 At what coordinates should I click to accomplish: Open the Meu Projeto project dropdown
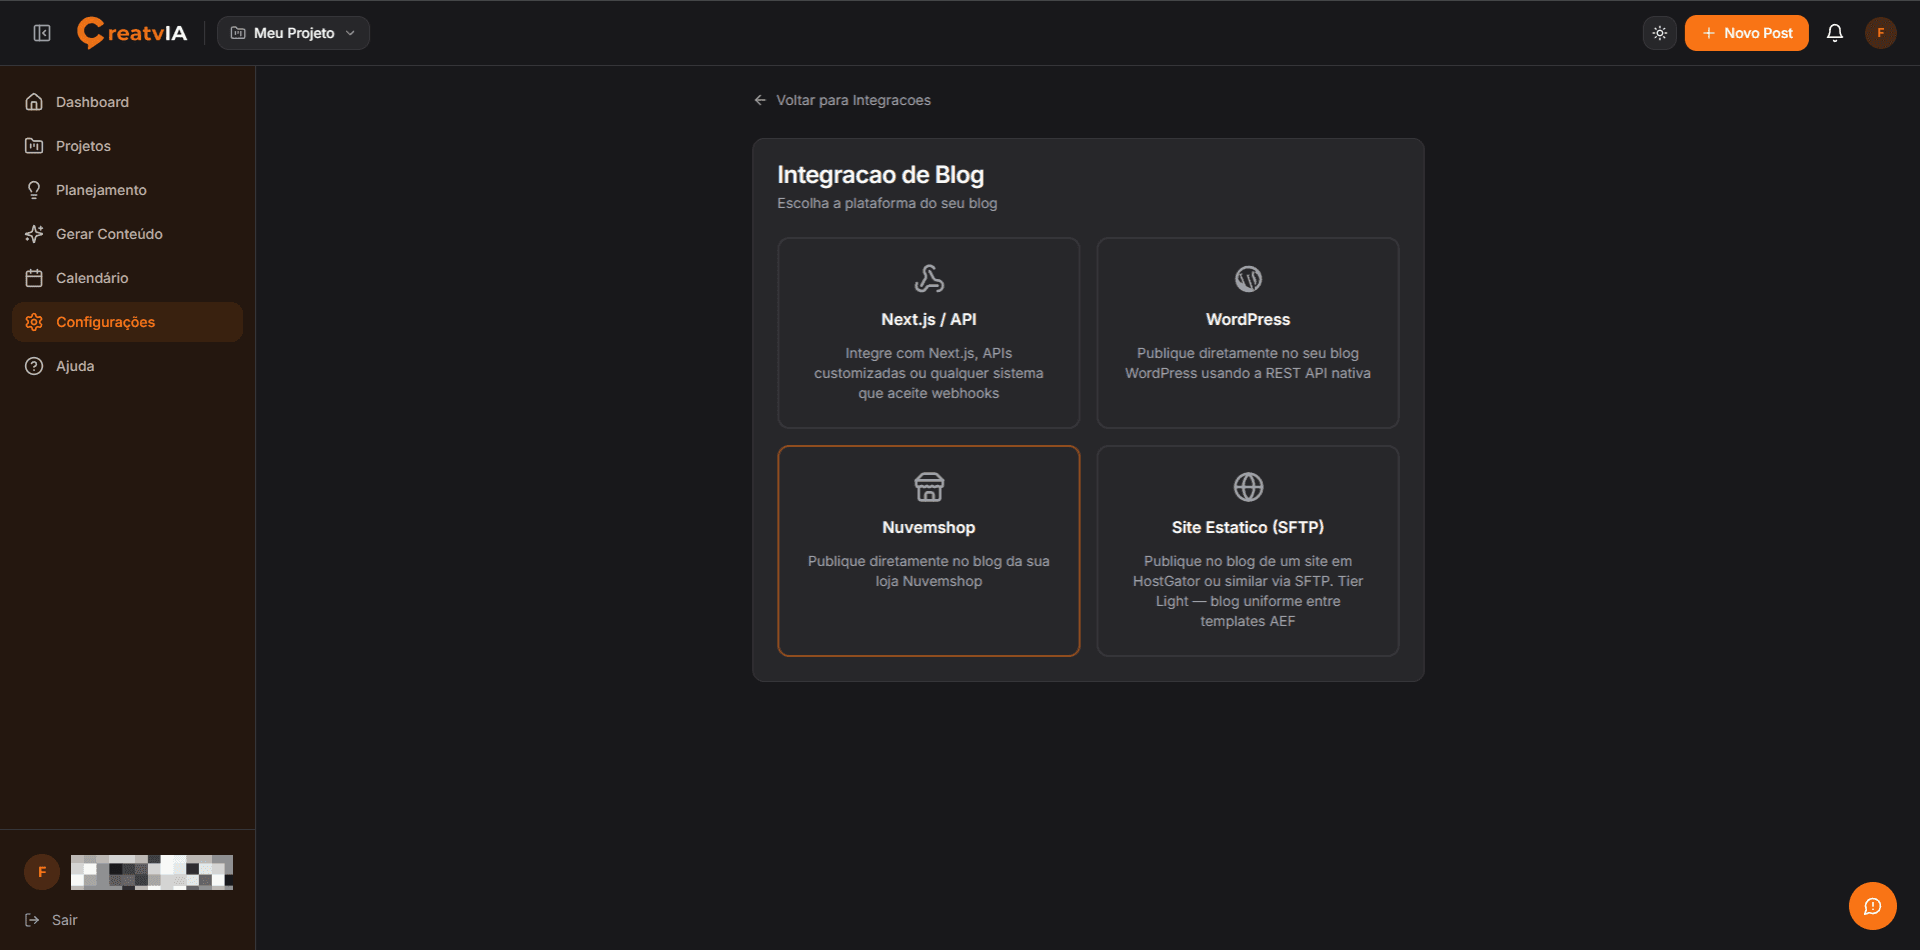(x=293, y=33)
